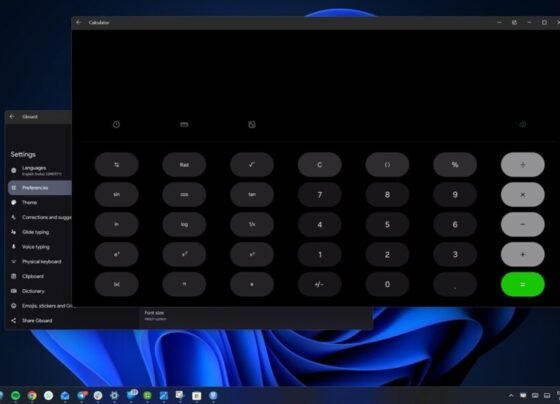Click the 1/x reciprocal button
This screenshot has height=404, width=560.
[x=252, y=225]
